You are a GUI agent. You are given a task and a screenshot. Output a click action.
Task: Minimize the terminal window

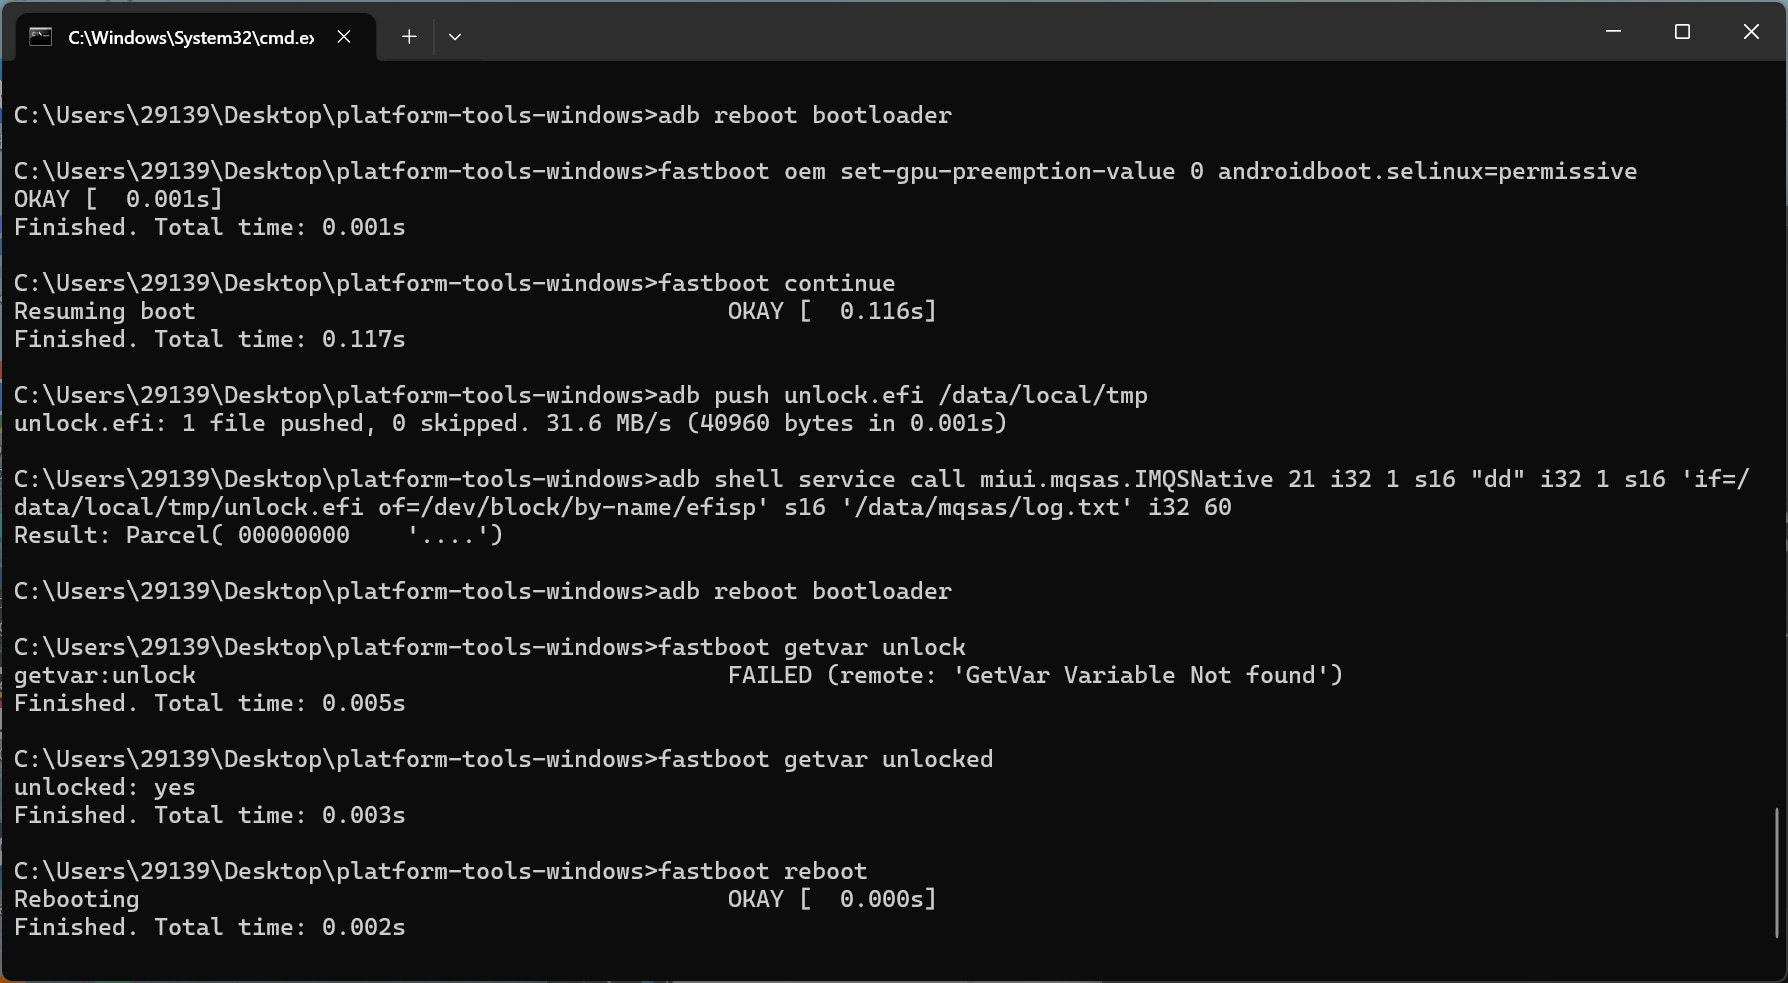[1613, 32]
